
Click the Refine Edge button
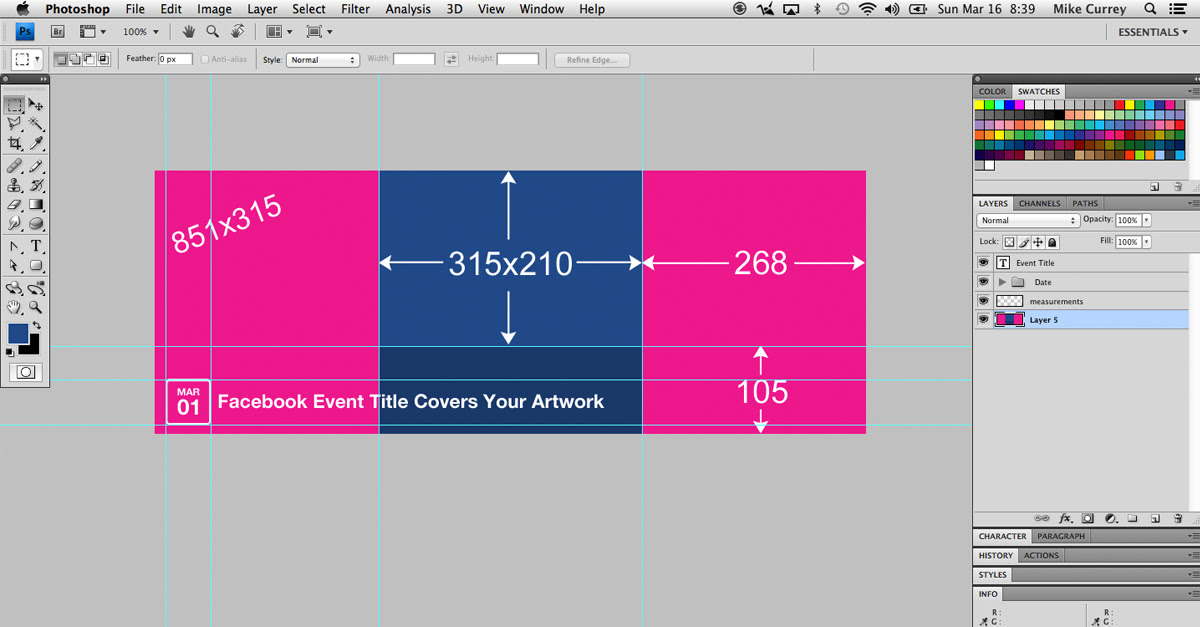tap(592, 60)
